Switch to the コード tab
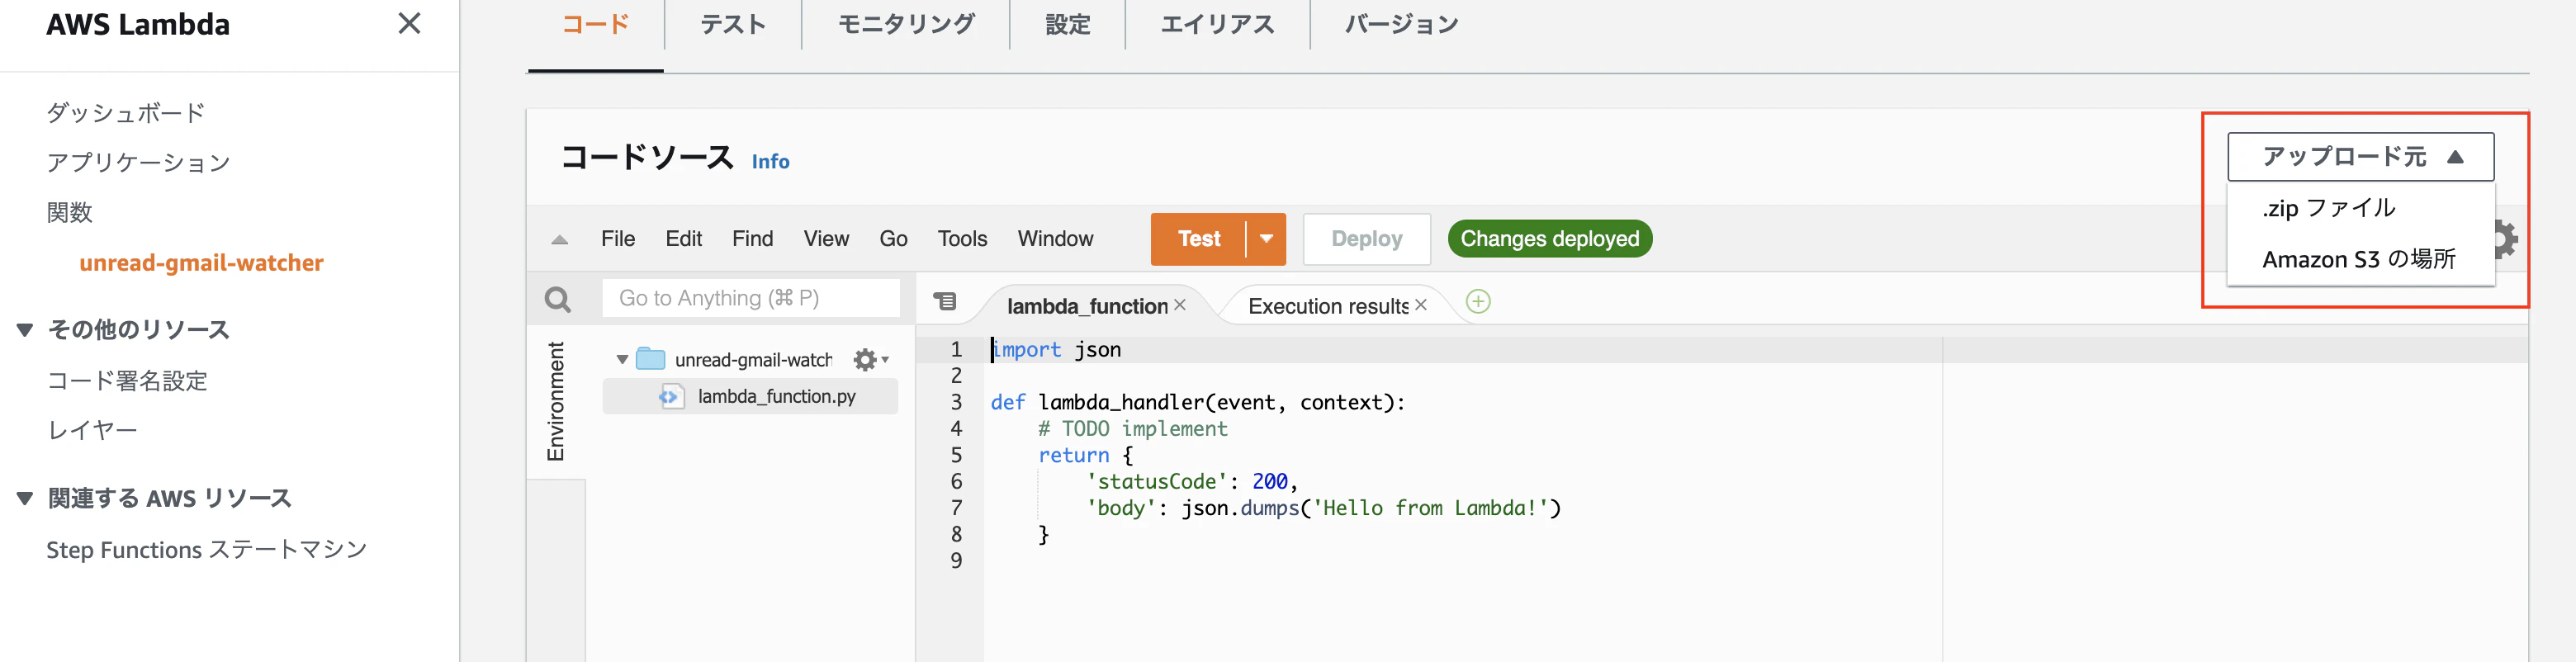The width and height of the screenshot is (2576, 662). coord(595,25)
